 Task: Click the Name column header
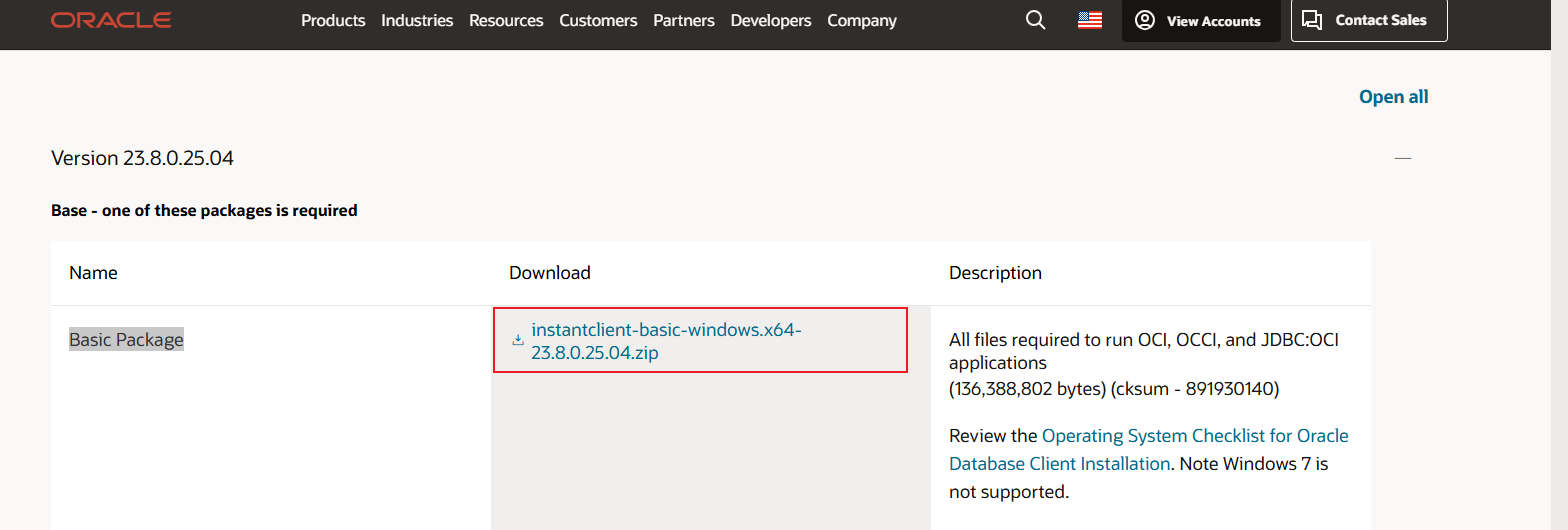93,273
